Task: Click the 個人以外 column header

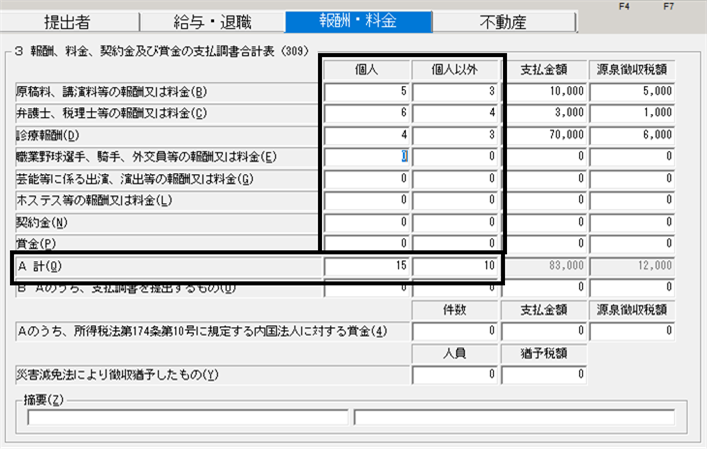Action: tap(454, 70)
